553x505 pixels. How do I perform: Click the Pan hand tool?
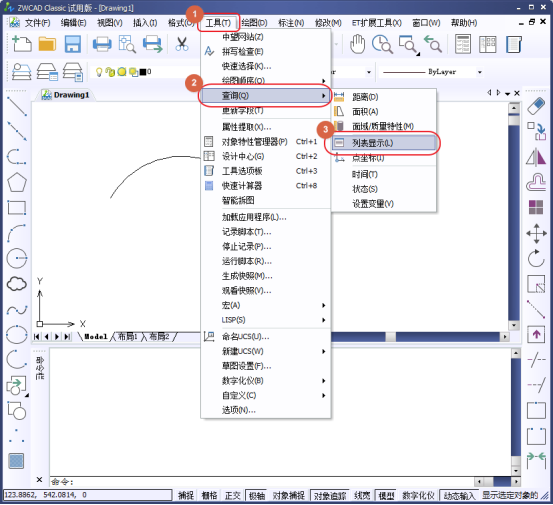pos(357,44)
